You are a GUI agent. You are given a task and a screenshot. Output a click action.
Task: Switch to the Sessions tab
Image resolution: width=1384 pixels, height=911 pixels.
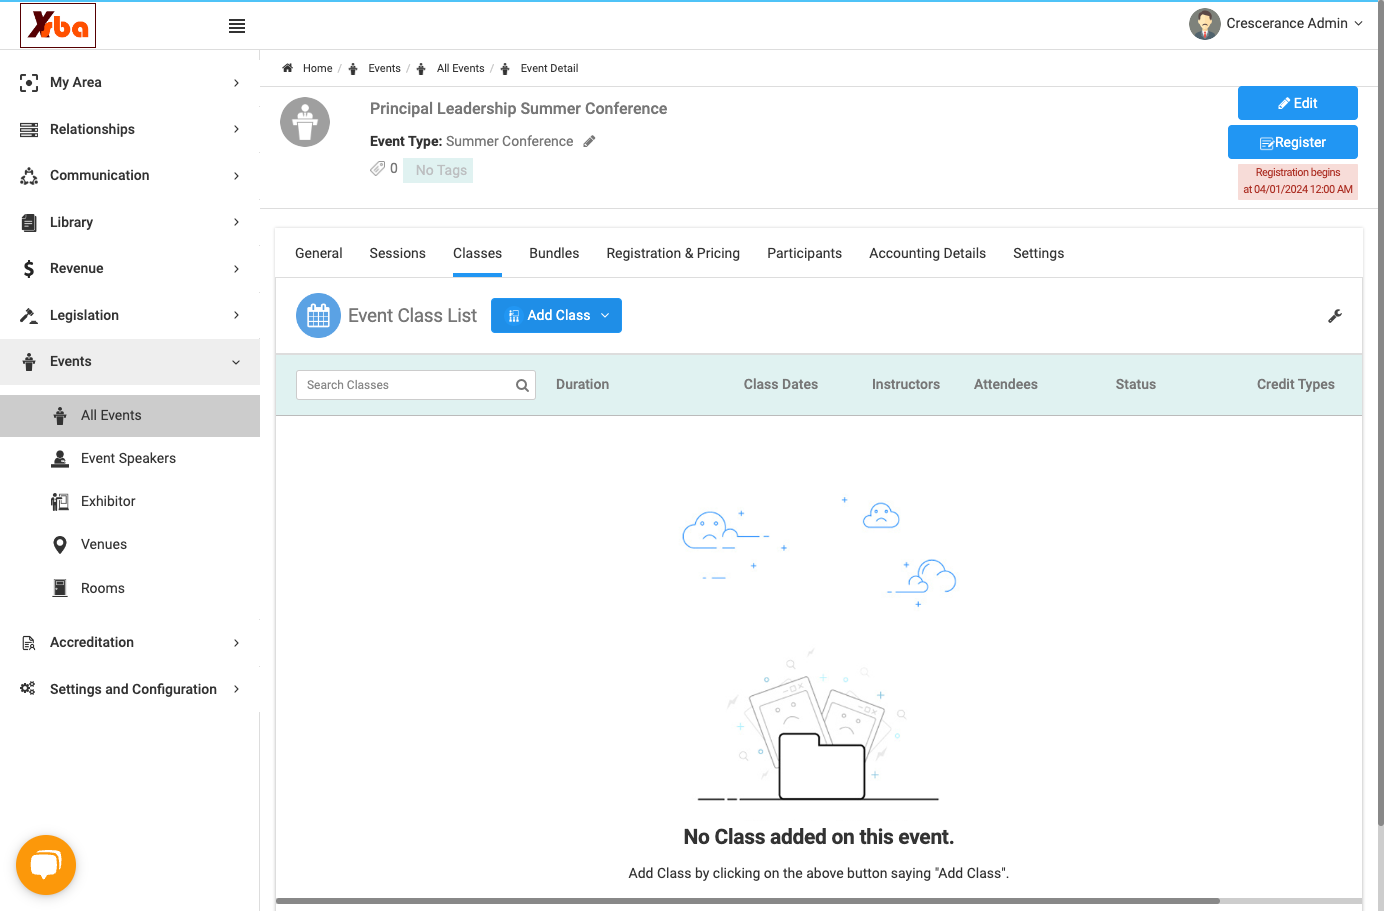397,253
